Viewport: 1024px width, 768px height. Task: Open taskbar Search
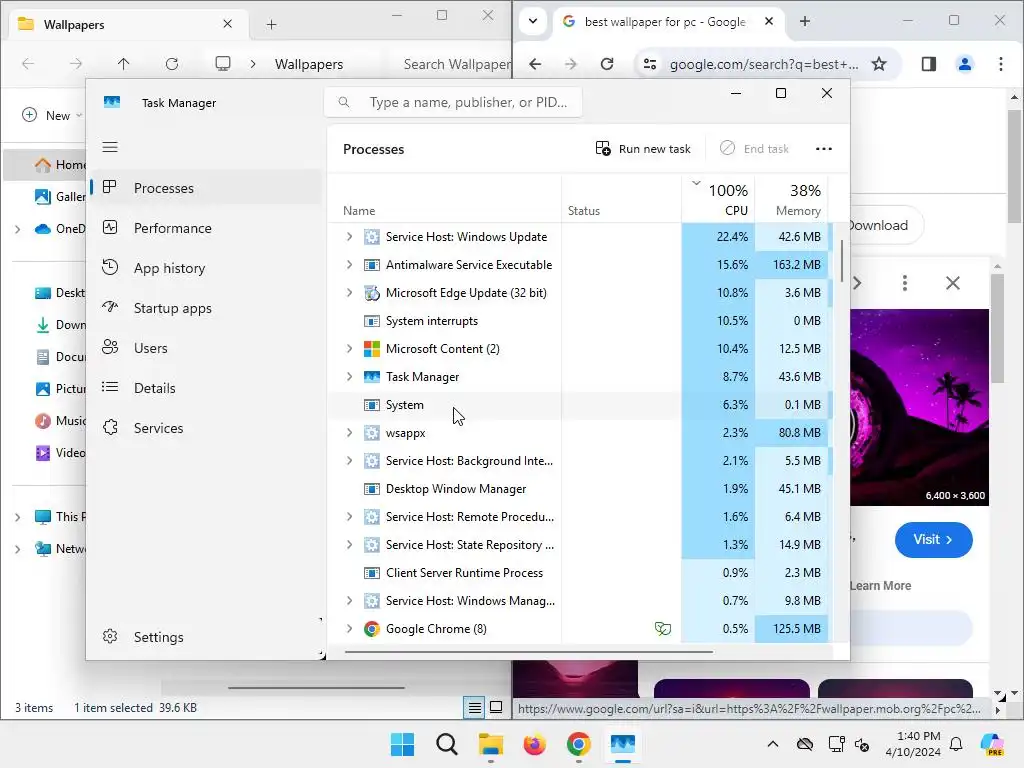coord(447,744)
